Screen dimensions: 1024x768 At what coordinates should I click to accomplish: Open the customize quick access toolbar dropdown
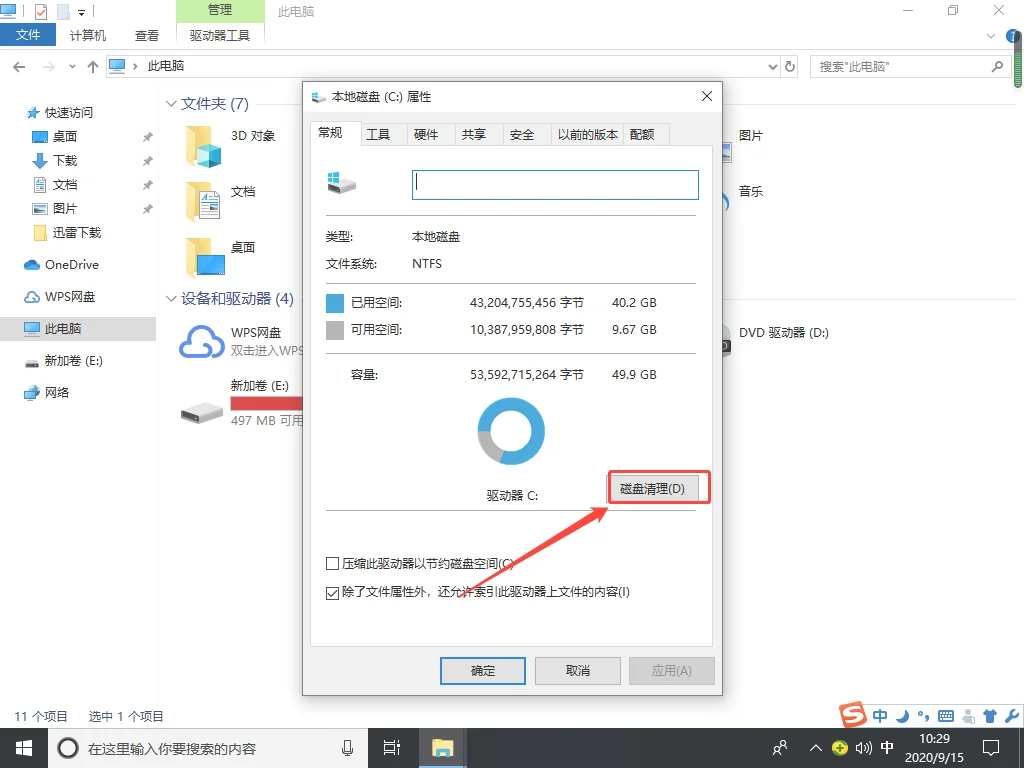point(82,12)
